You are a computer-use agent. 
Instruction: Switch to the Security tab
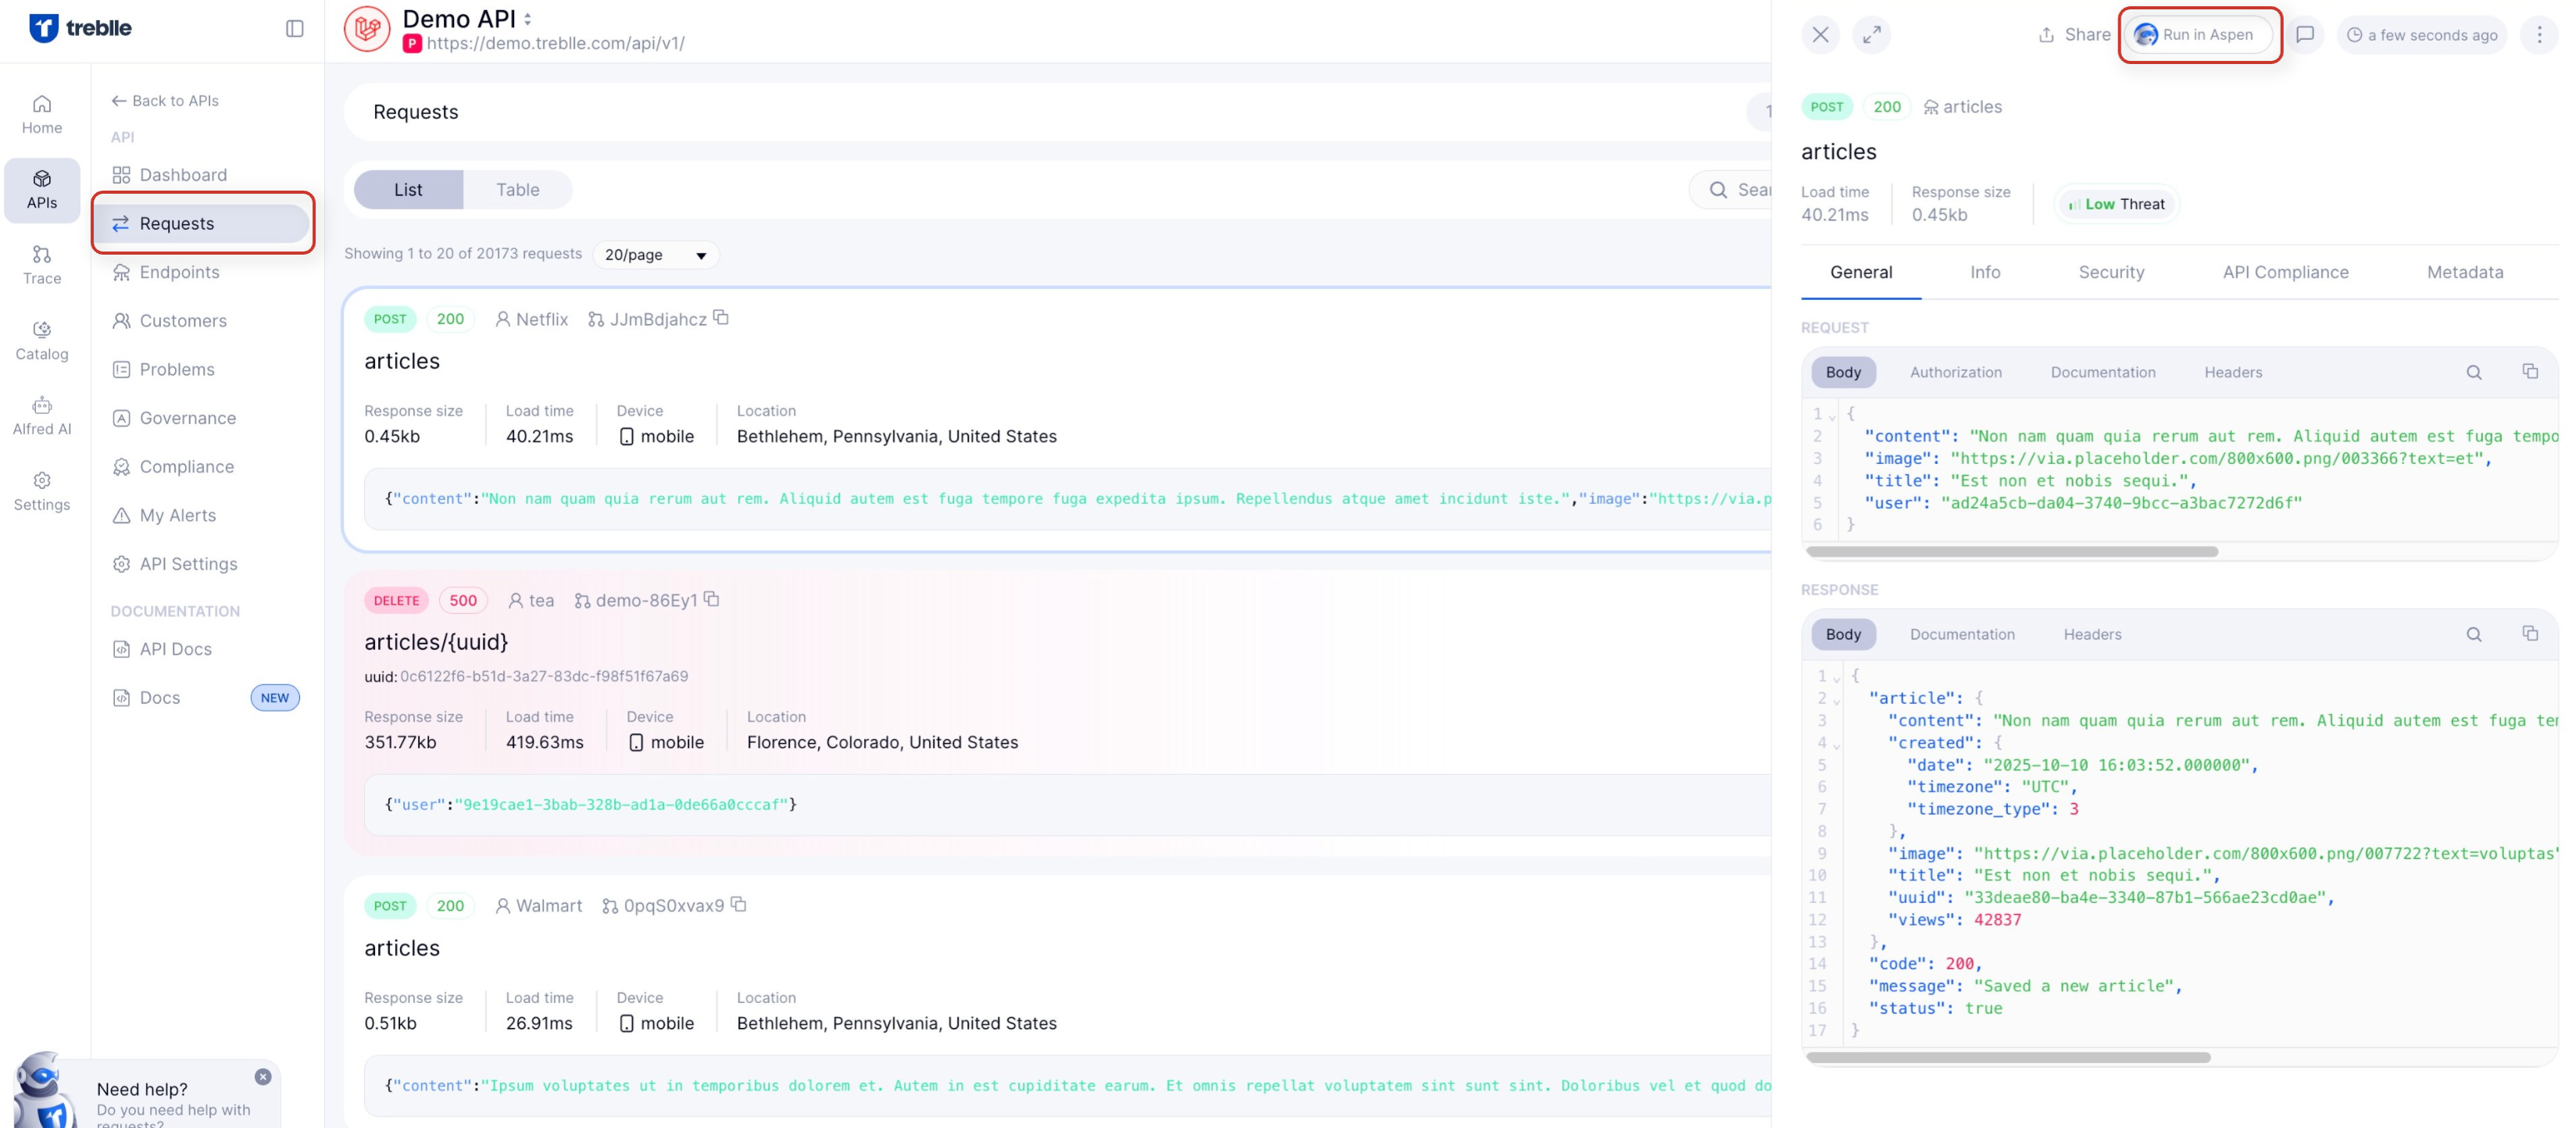point(2111,272)
